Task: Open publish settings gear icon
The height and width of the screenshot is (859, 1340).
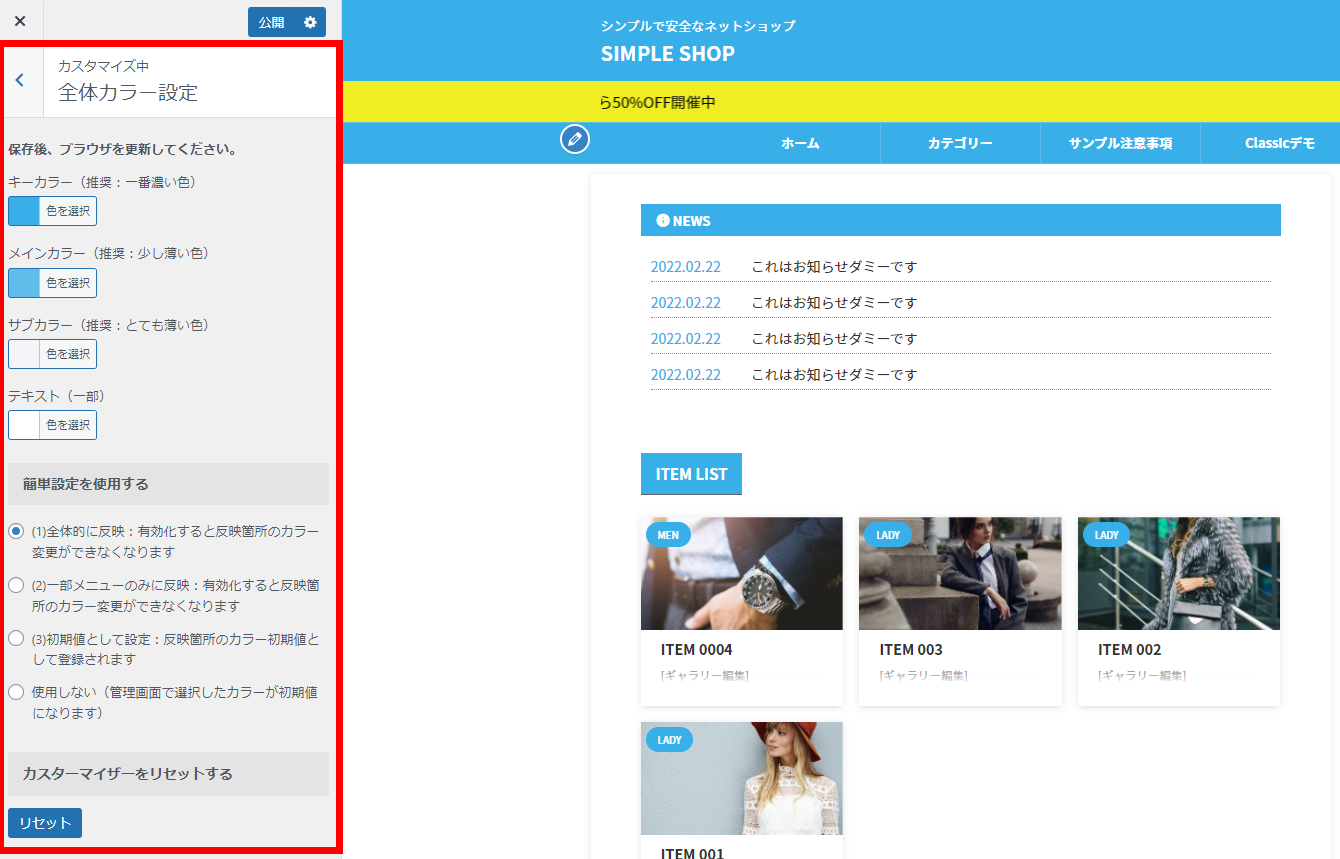Action: tap(310, 22)
